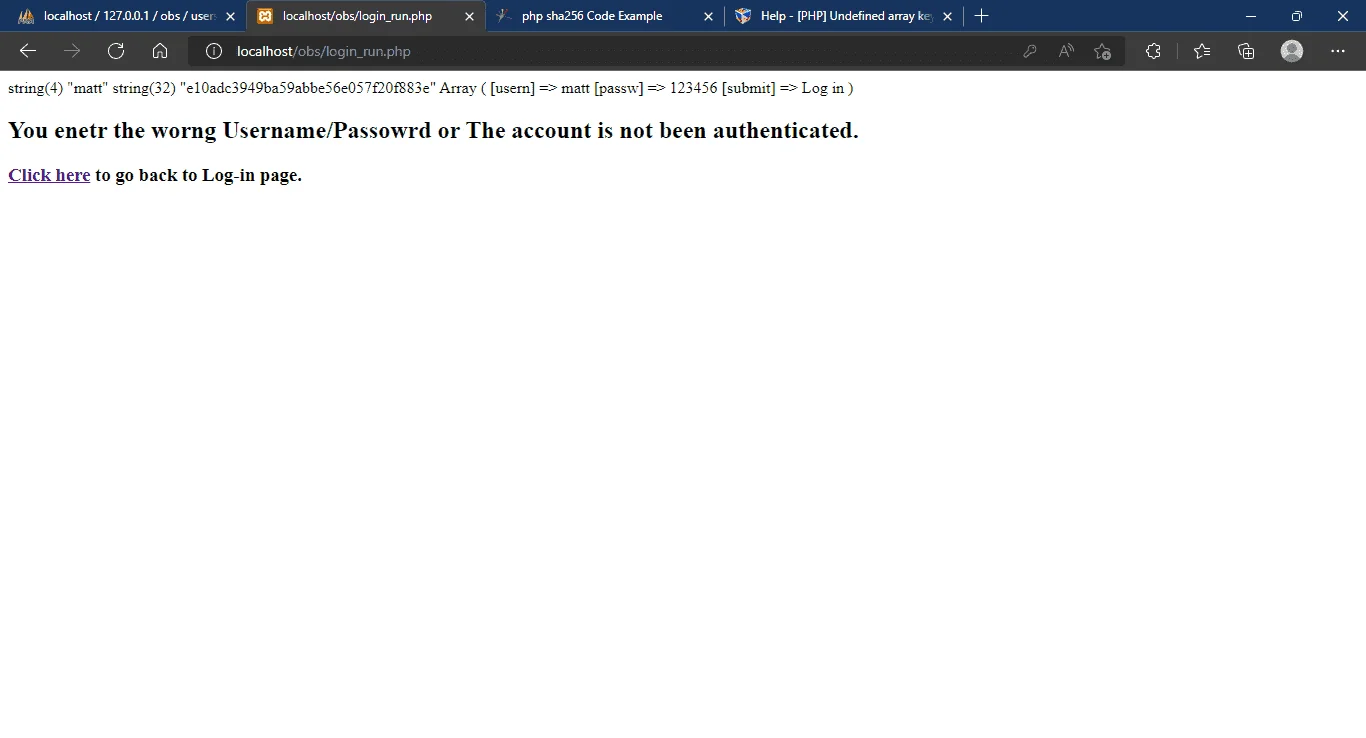The image size is (1366, 738).
Task: Click 'to go back to Log-in page' text
Action: 198,175
